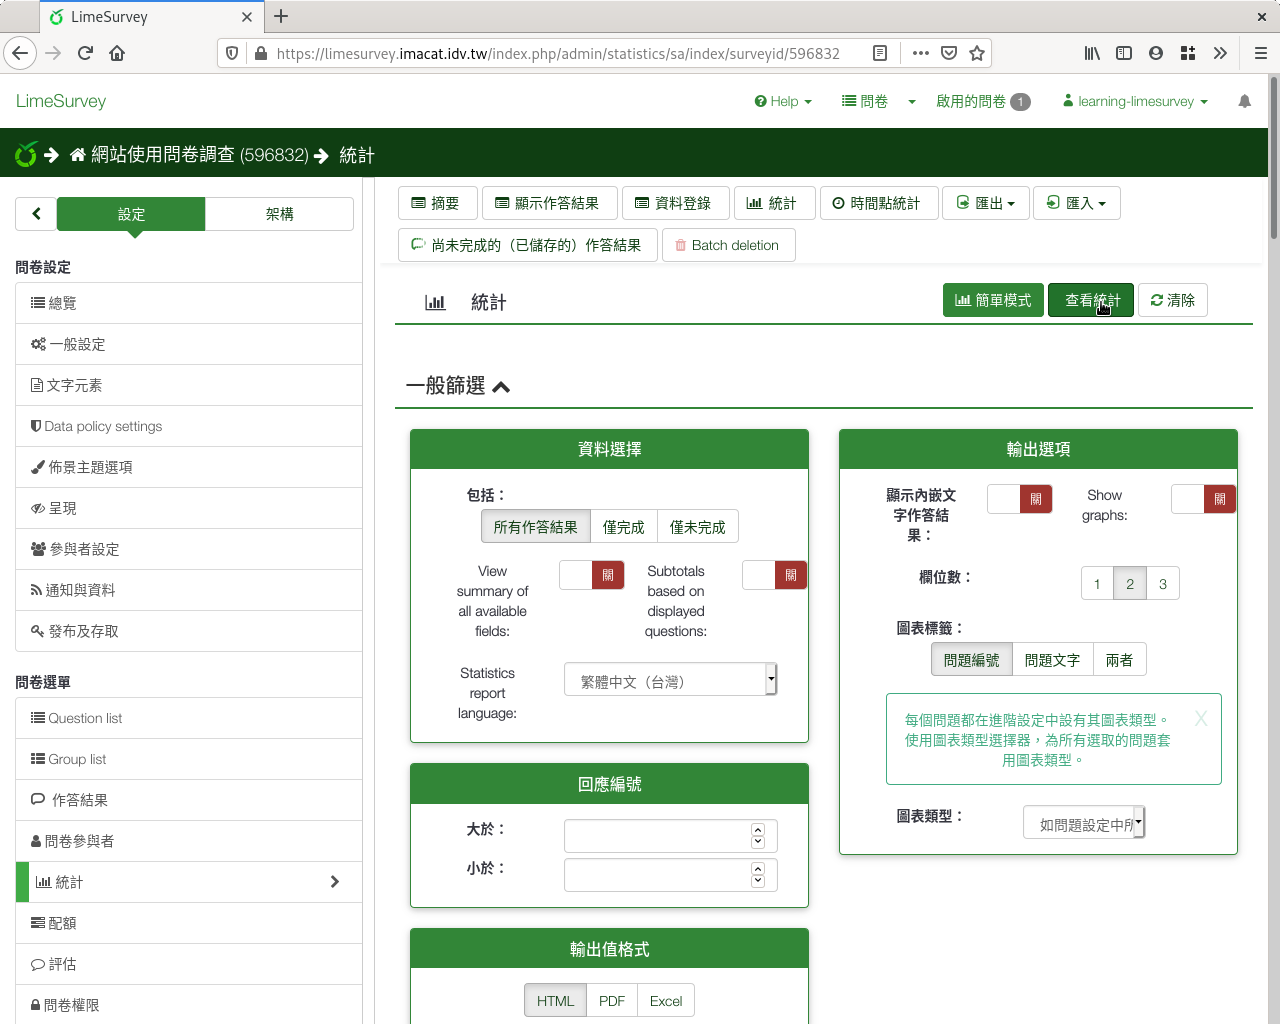Open the Pocket save icon
The image size is (1280, 1024).
949,53
